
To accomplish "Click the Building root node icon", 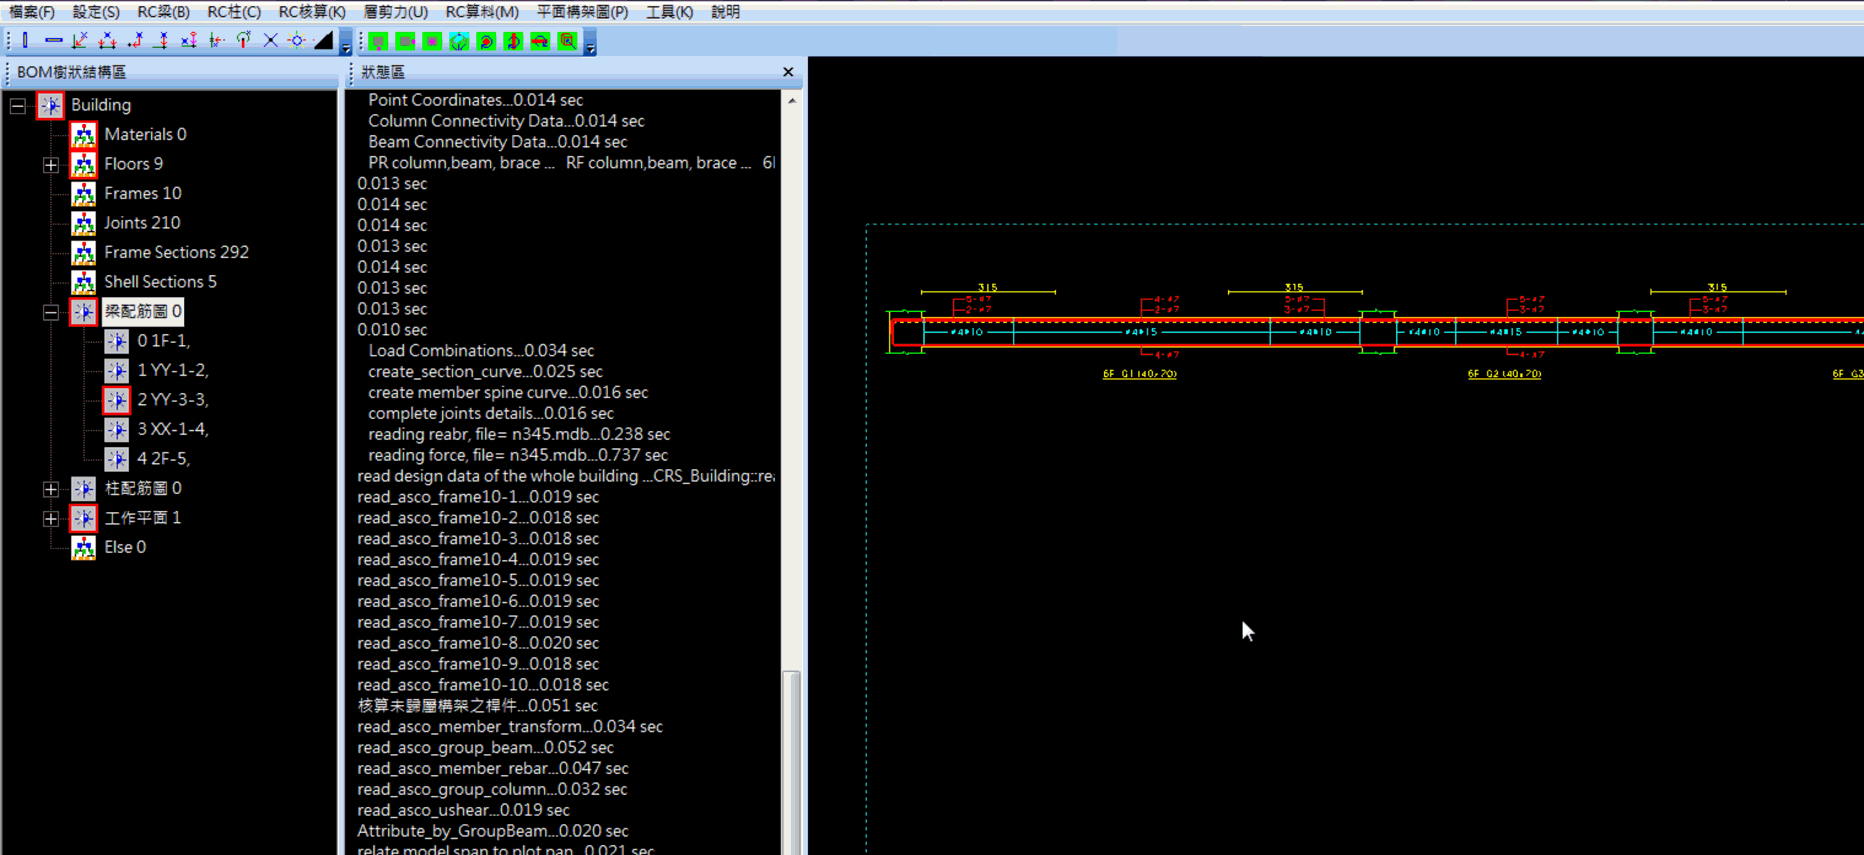I will (50, 105).
